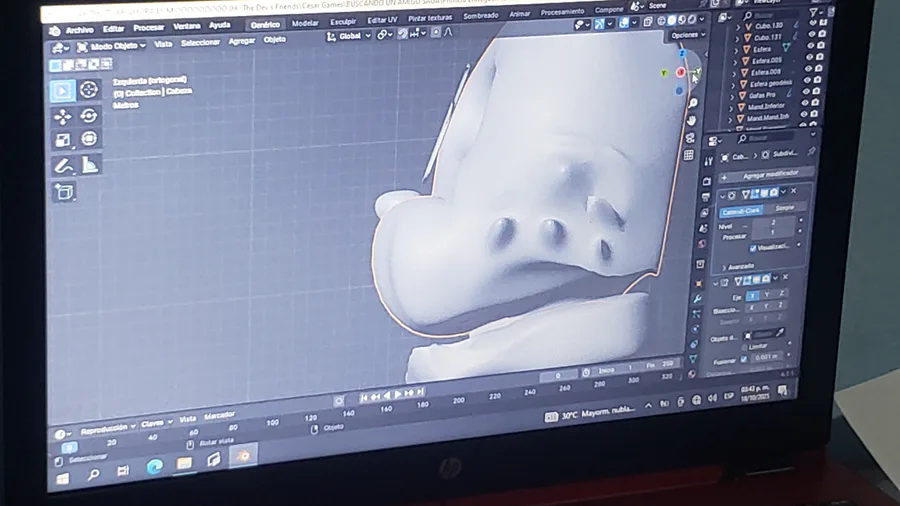Image resolution: width=900 pixels, height=506 pixels.
Task: Disable render for Mand.Inferior camera icon
Action: point(814,102)
